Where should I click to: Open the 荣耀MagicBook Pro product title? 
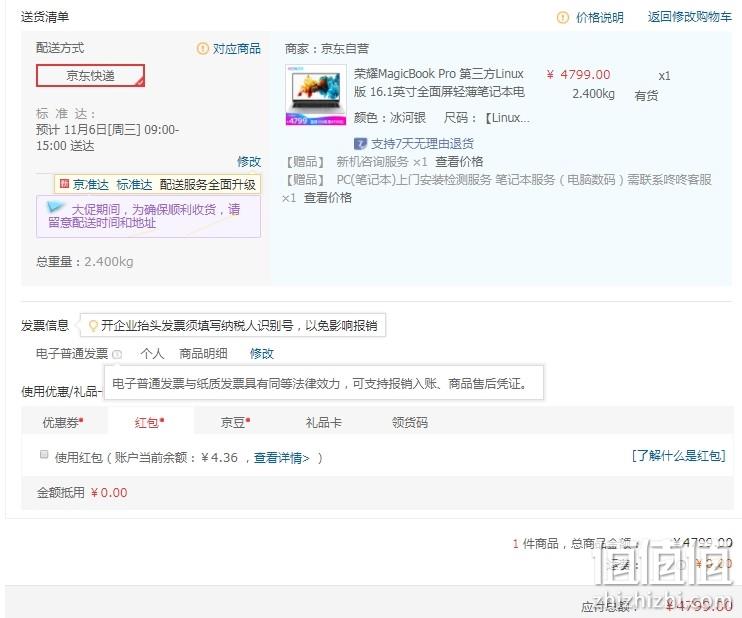point(439,82)
